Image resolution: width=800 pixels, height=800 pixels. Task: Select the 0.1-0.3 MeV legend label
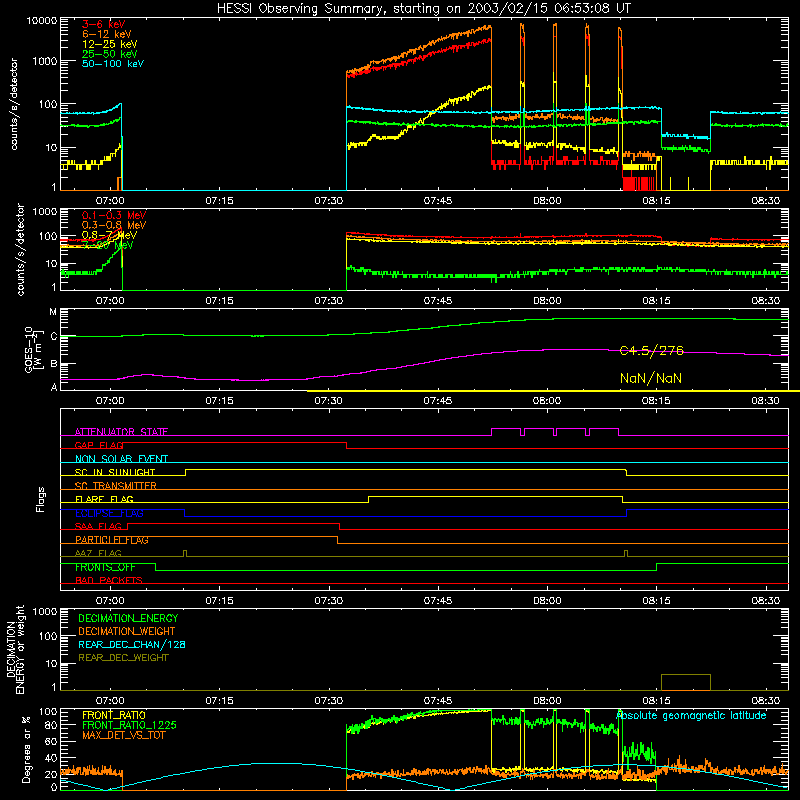click(114, 215)
